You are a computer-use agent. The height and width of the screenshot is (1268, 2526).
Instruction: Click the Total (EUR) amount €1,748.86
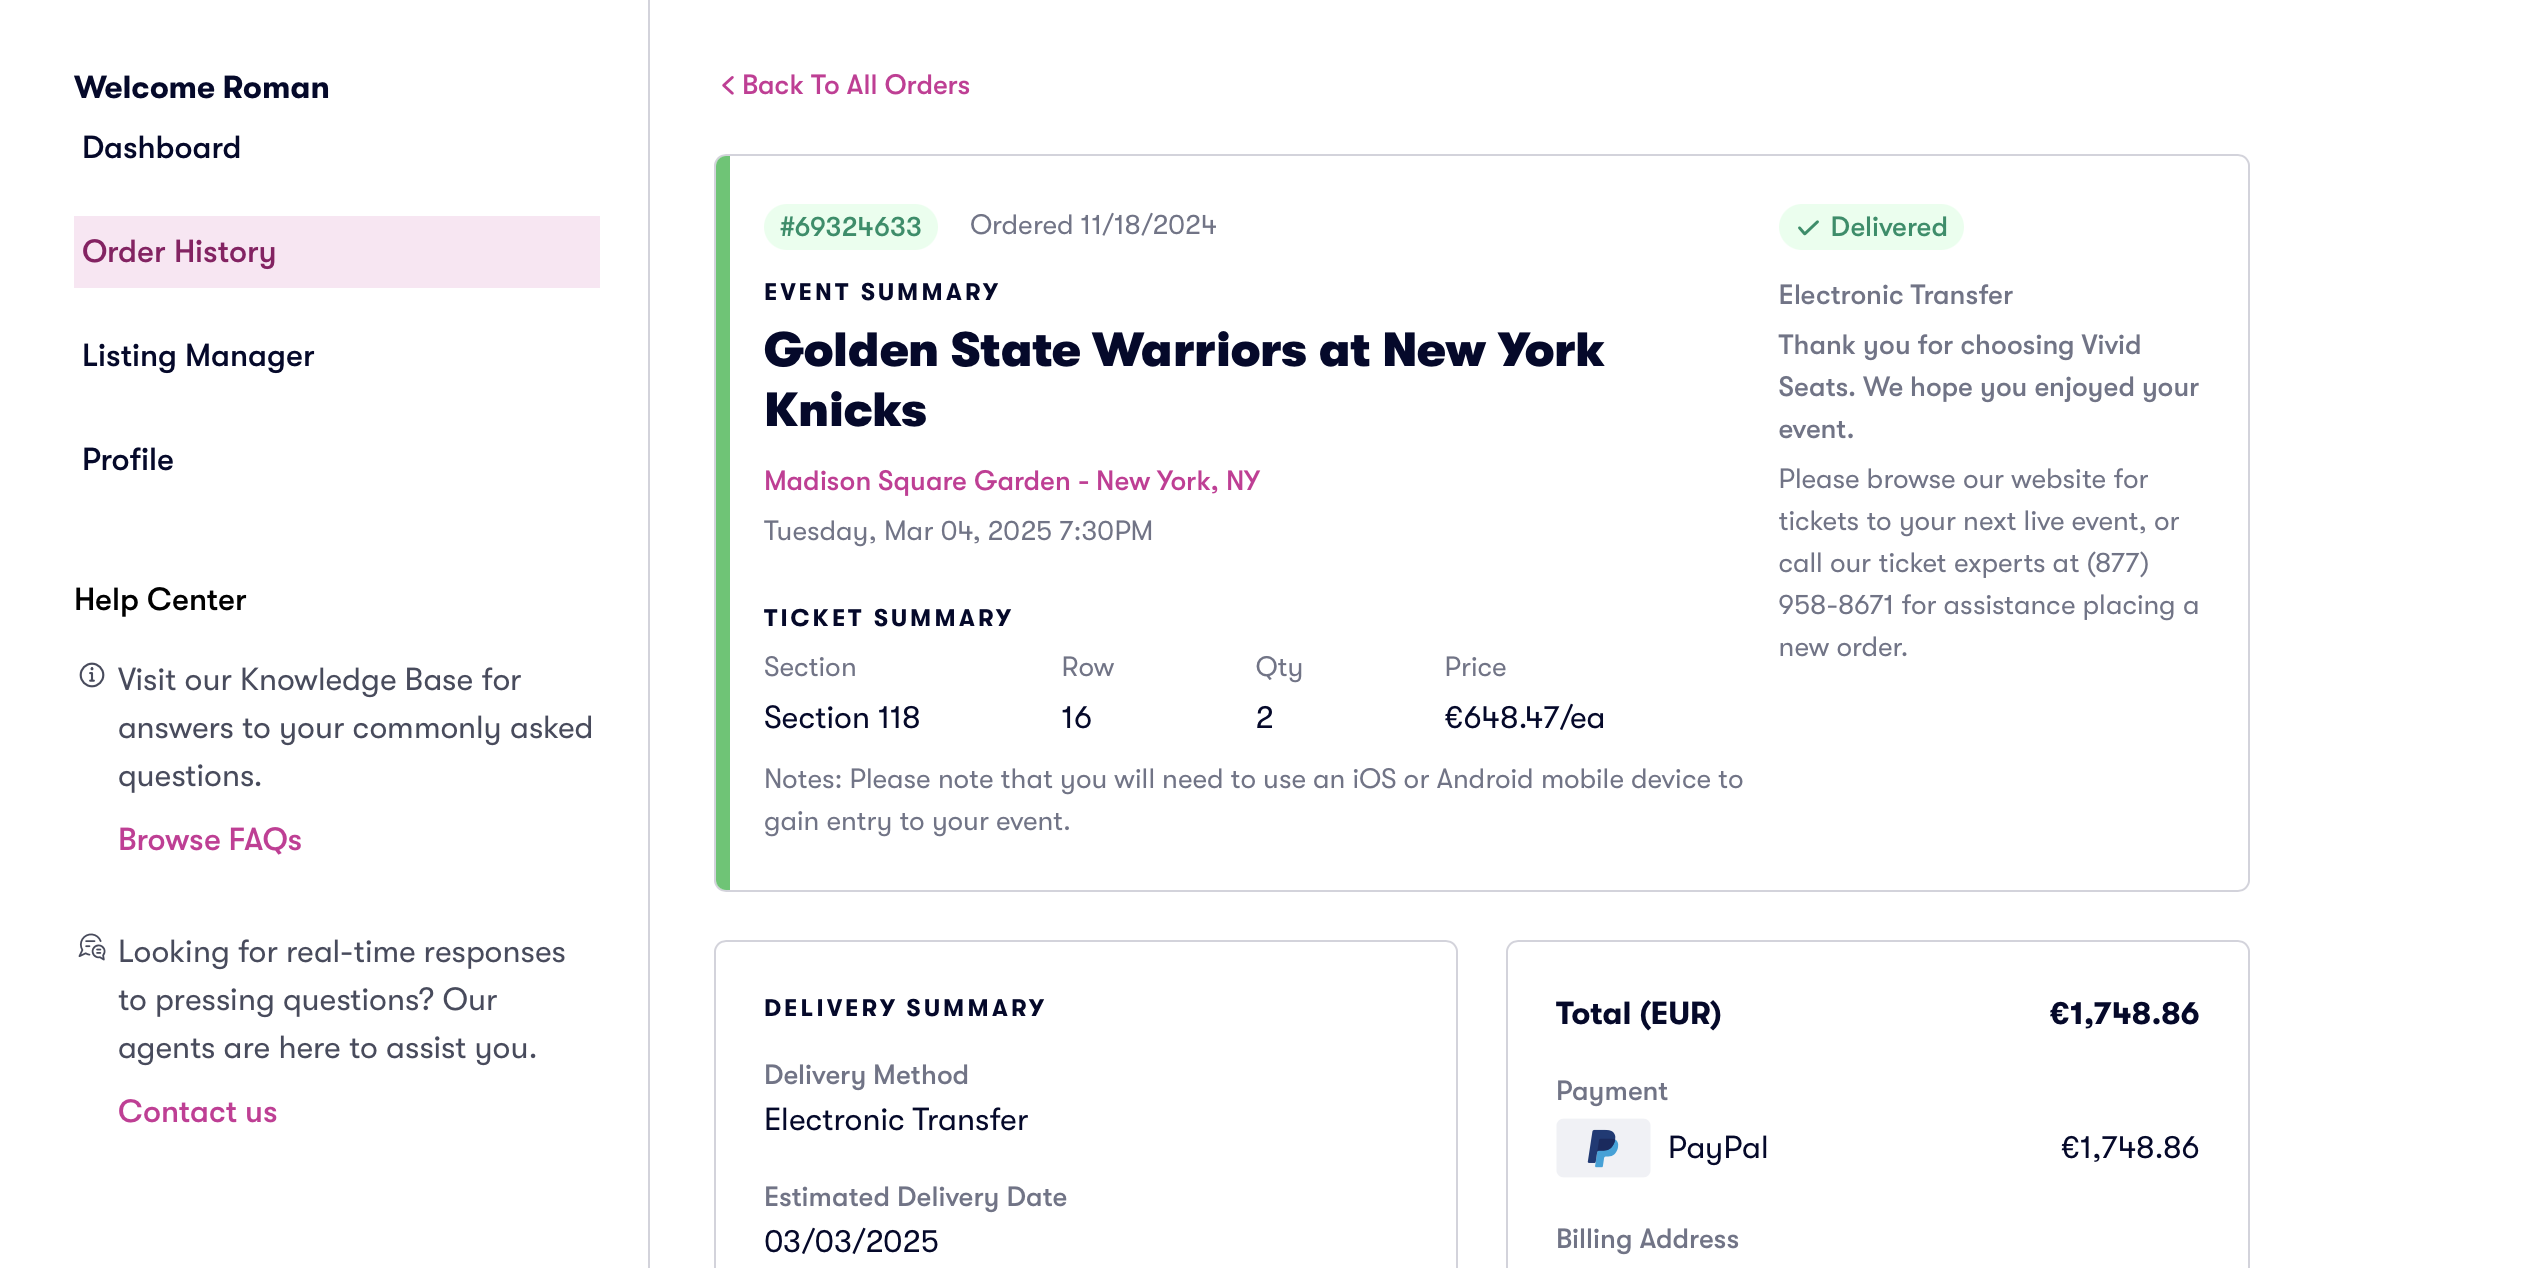(2123, 1014)
